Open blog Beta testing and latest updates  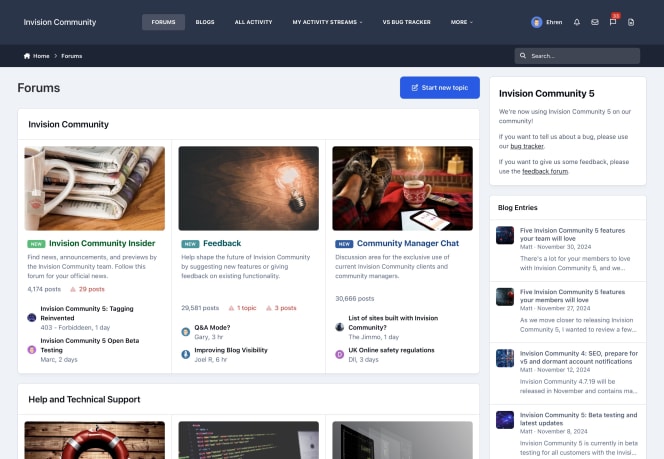pos(578,419)
